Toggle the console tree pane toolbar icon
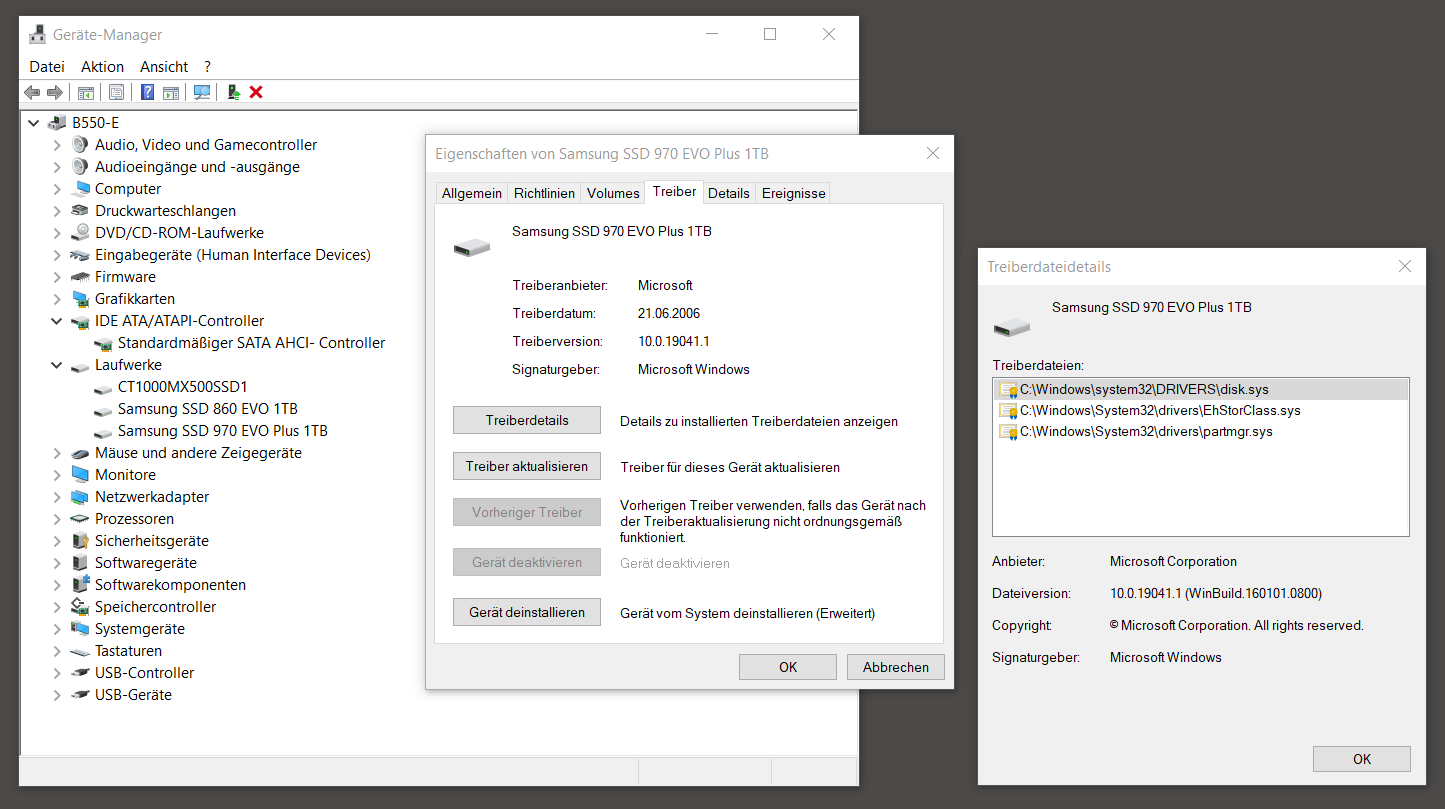This screenshot has height=809, width=1445. pos(86,92)
